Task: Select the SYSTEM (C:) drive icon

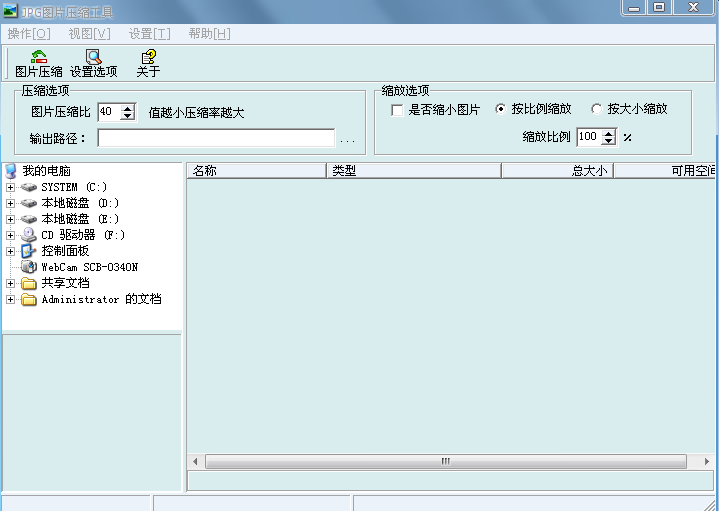Action: (29, 187)
